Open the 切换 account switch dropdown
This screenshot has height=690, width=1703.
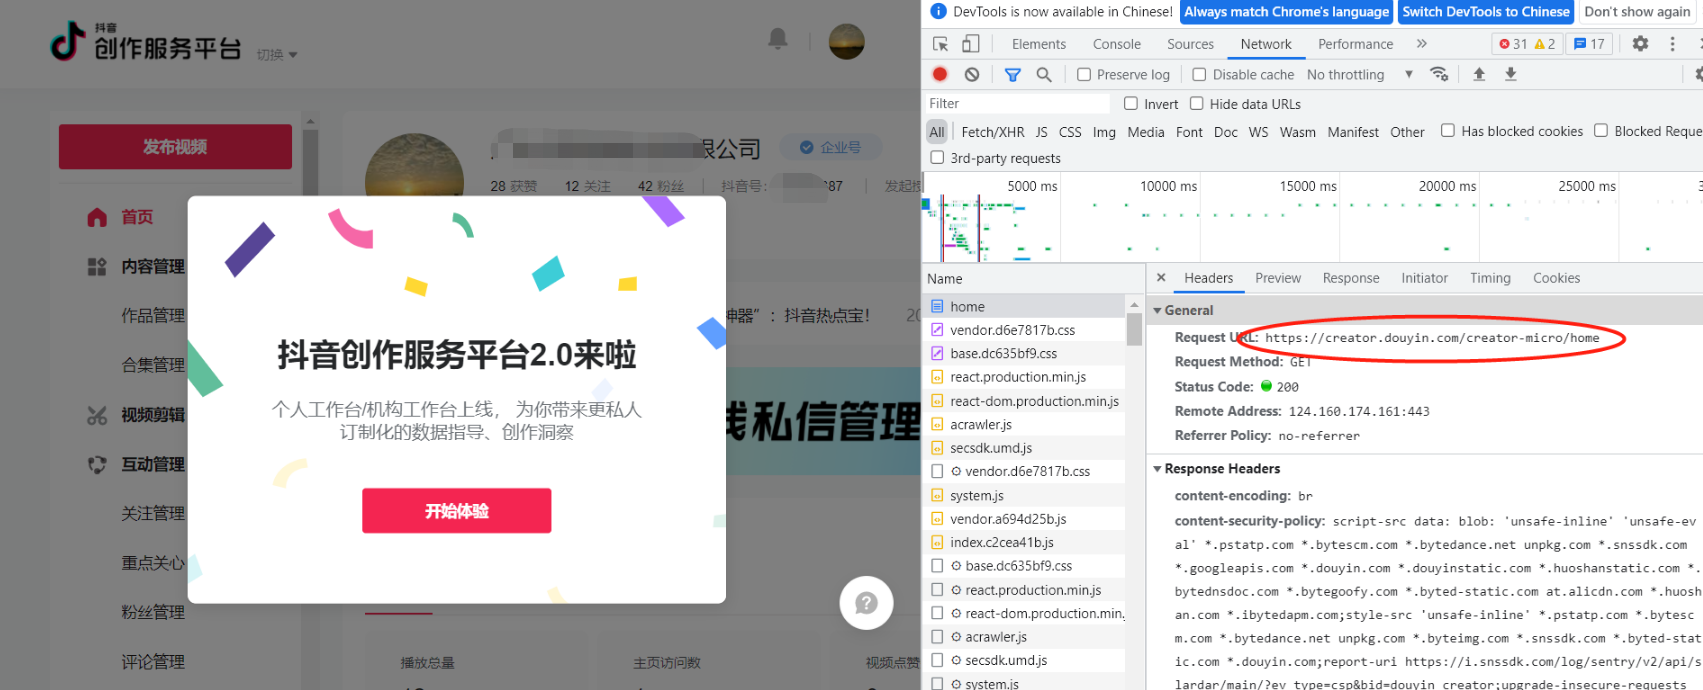coord(277,55)
